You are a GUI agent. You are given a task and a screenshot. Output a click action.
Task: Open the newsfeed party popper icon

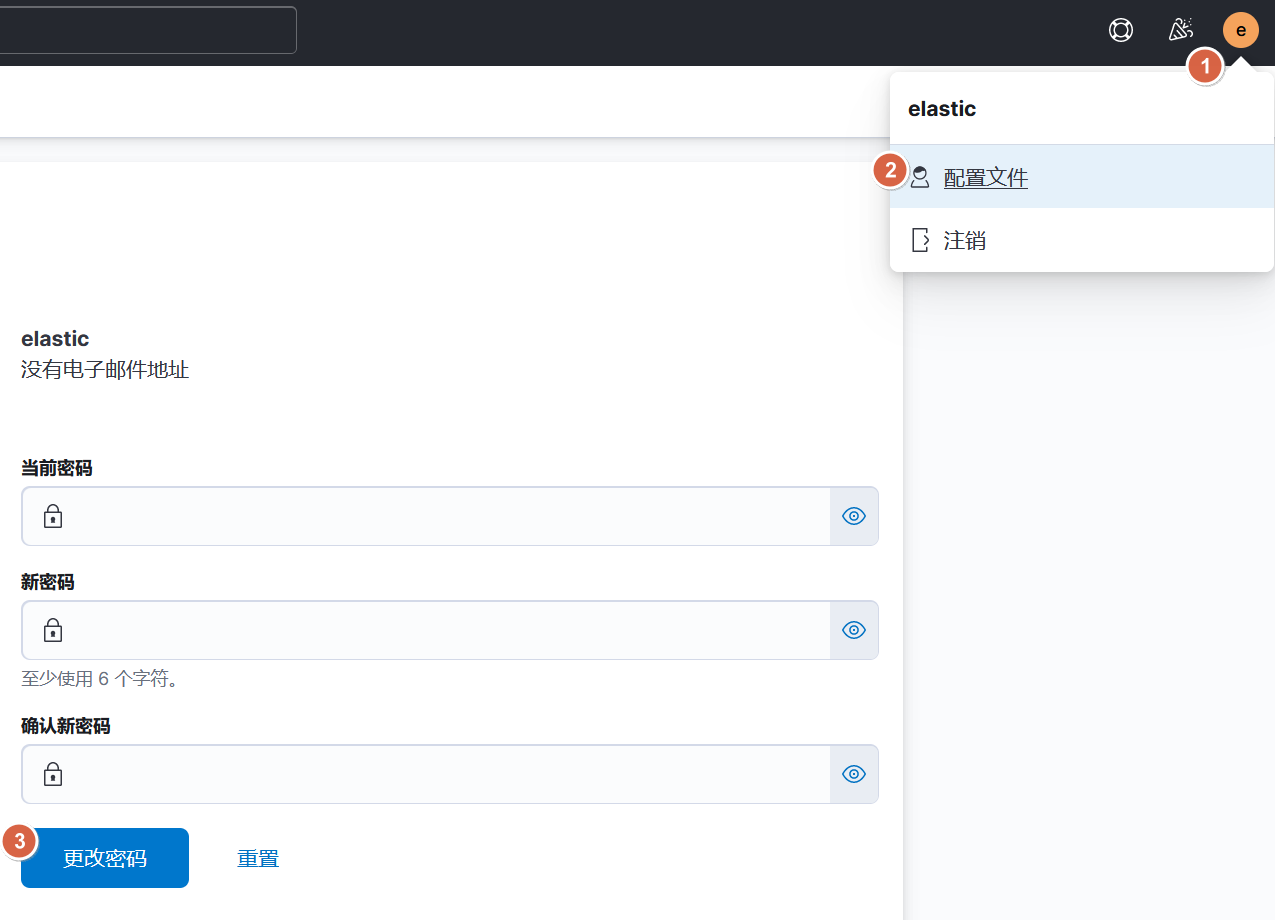click(x=1181, y=30)
